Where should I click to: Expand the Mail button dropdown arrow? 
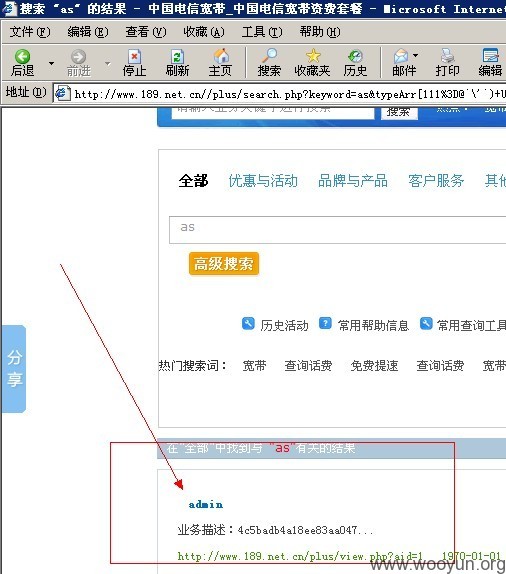(415, 55)
